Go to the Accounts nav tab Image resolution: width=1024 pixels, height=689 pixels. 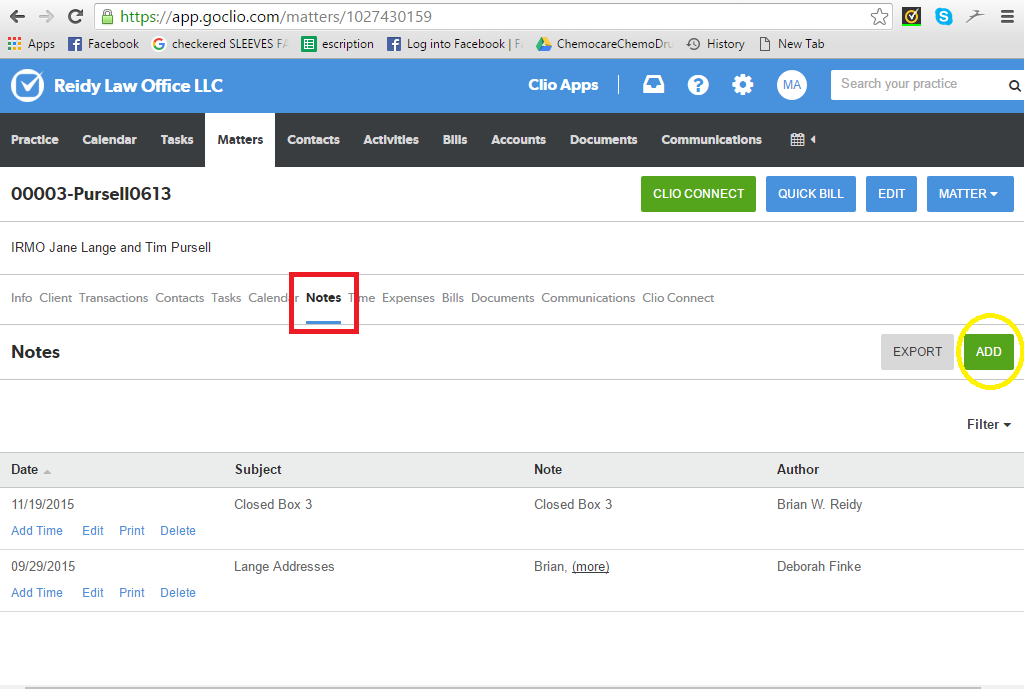coord(518,140)
